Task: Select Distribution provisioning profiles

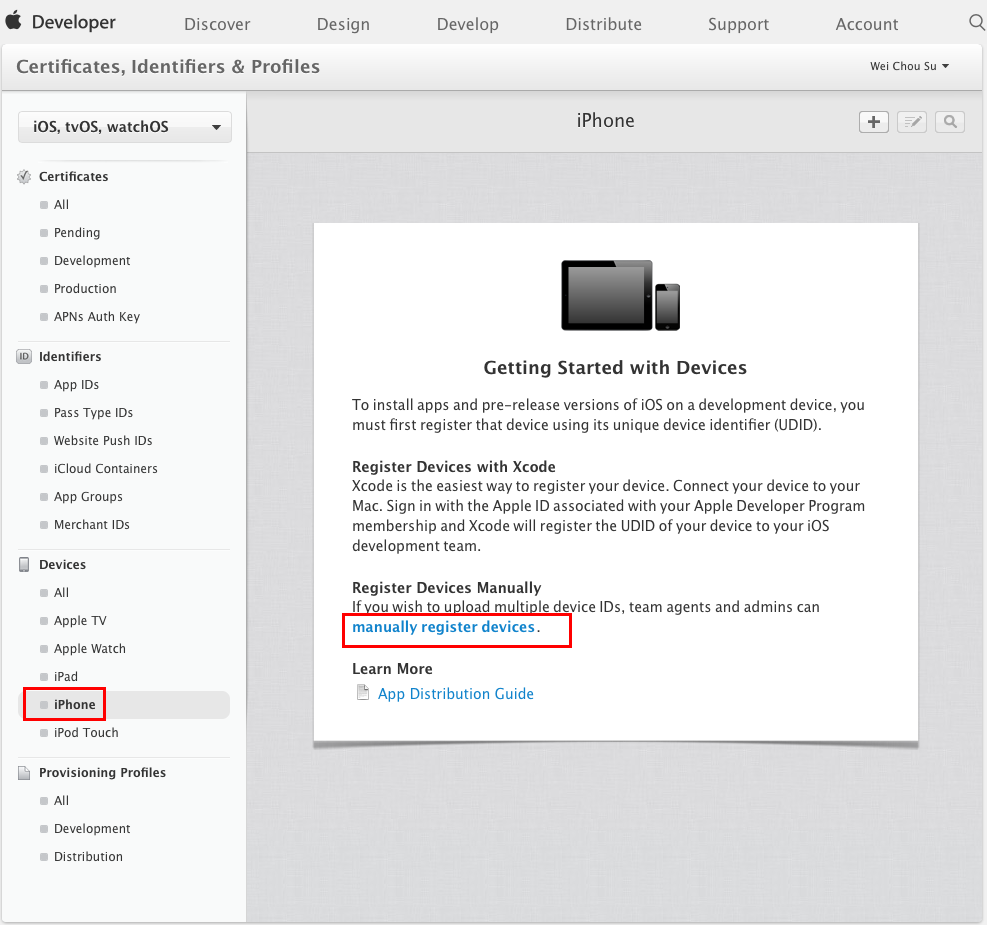Action: (x=88, y=856)
